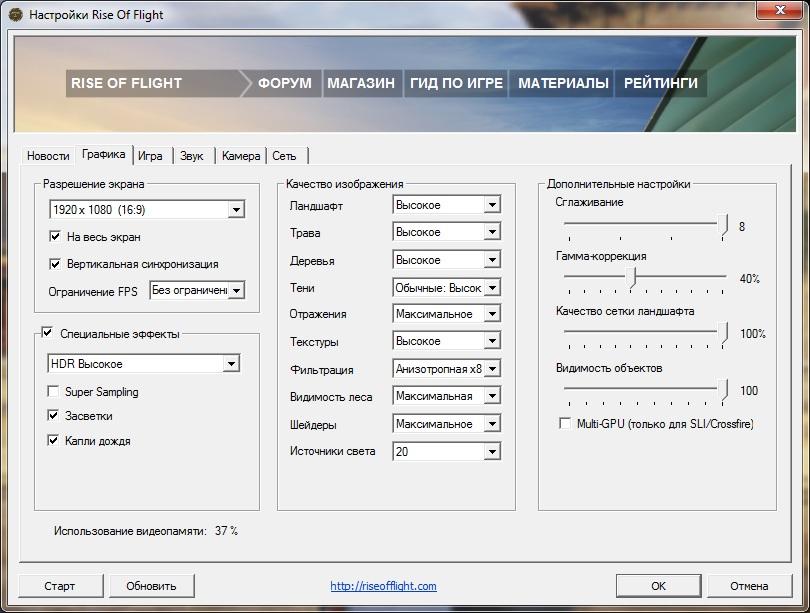Expand the Деревья quality dropdown
This screenshot has width=810, height=613.
pyautogui.click(x=446, y=260)
